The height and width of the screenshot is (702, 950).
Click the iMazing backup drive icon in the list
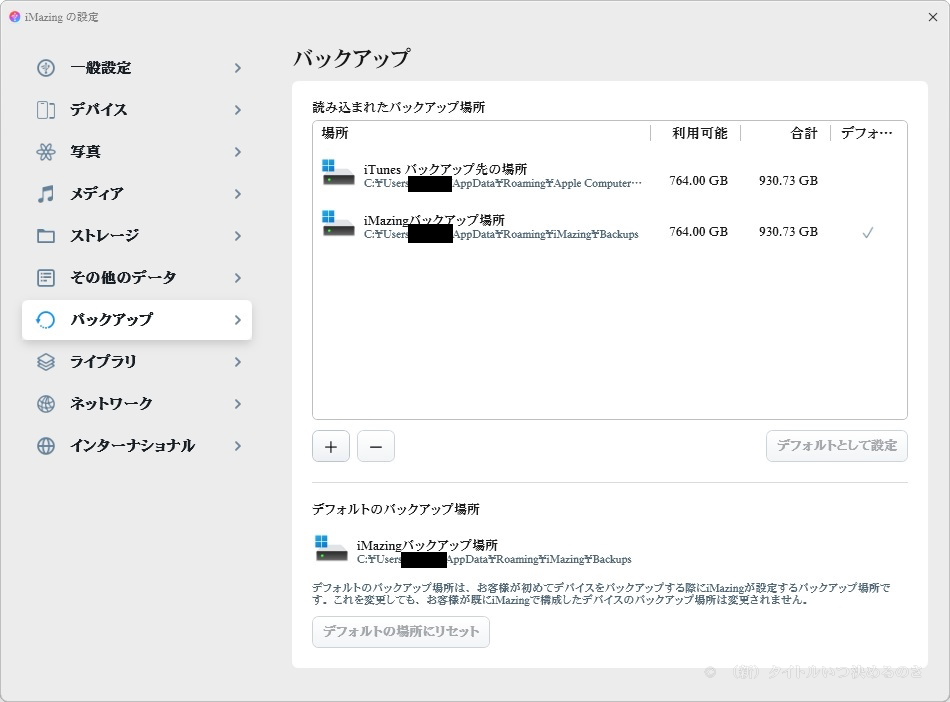click(x=338, y=224)
